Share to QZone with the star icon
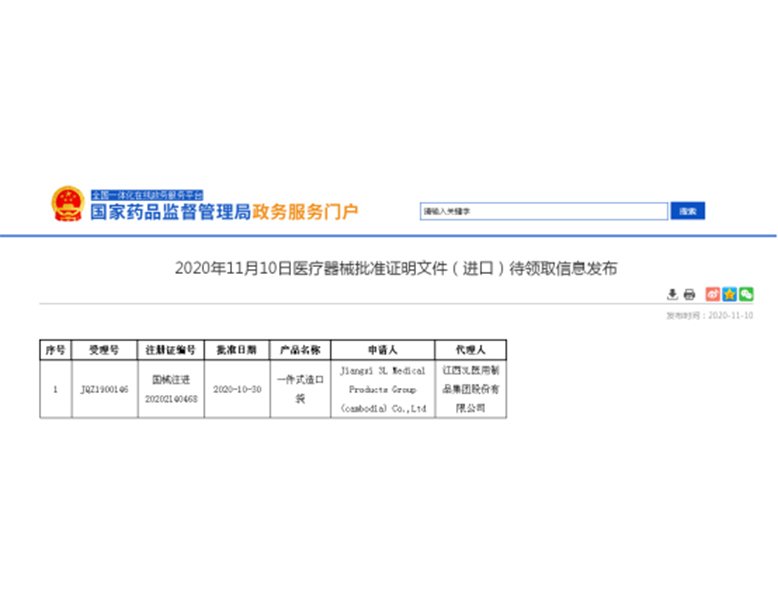Viewport: 778px width, 613px height. [729, 294]
